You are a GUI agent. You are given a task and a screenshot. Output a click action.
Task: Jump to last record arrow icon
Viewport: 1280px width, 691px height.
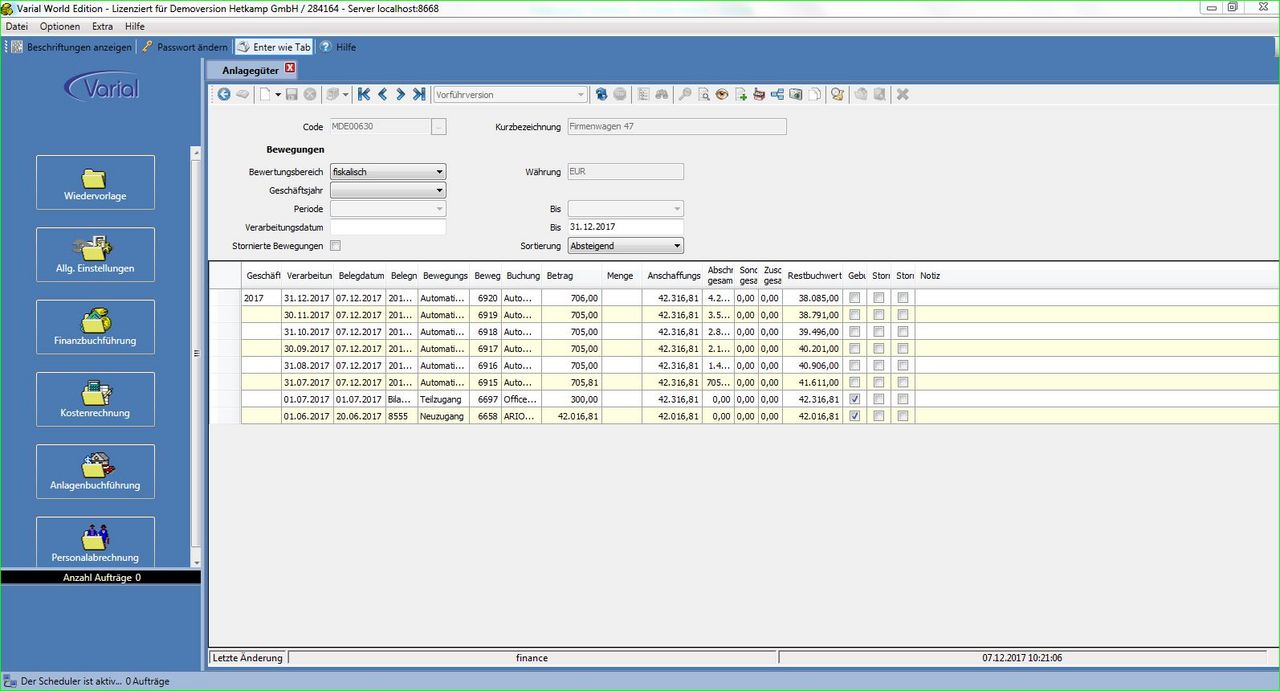418,94
